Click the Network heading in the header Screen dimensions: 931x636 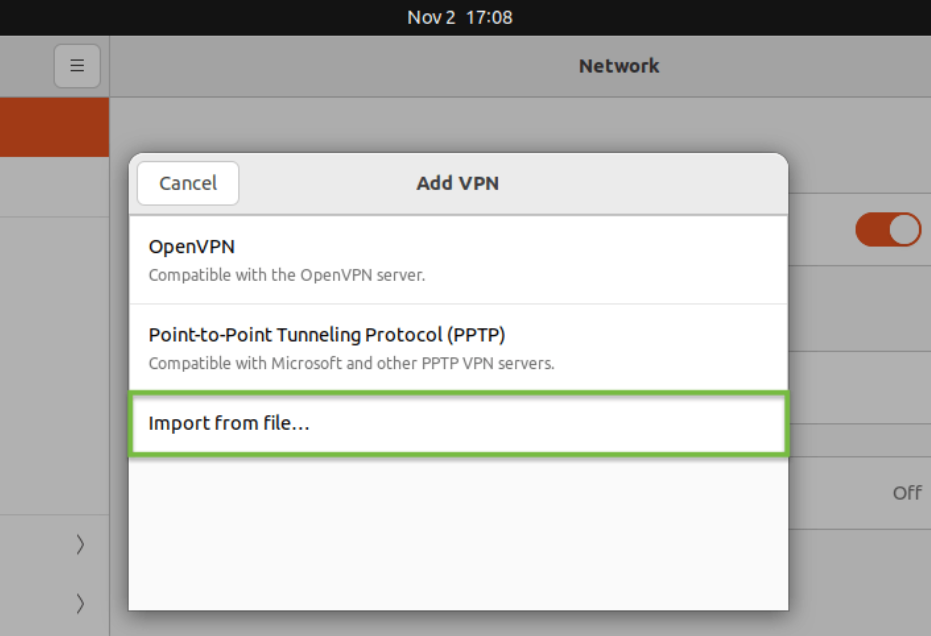point(618,65)
